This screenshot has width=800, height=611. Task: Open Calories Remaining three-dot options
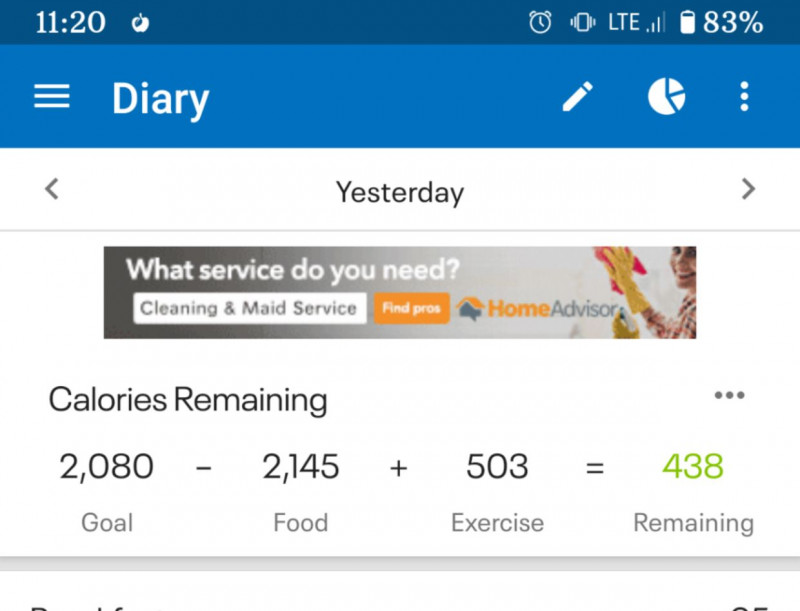[x=729, y=396]
